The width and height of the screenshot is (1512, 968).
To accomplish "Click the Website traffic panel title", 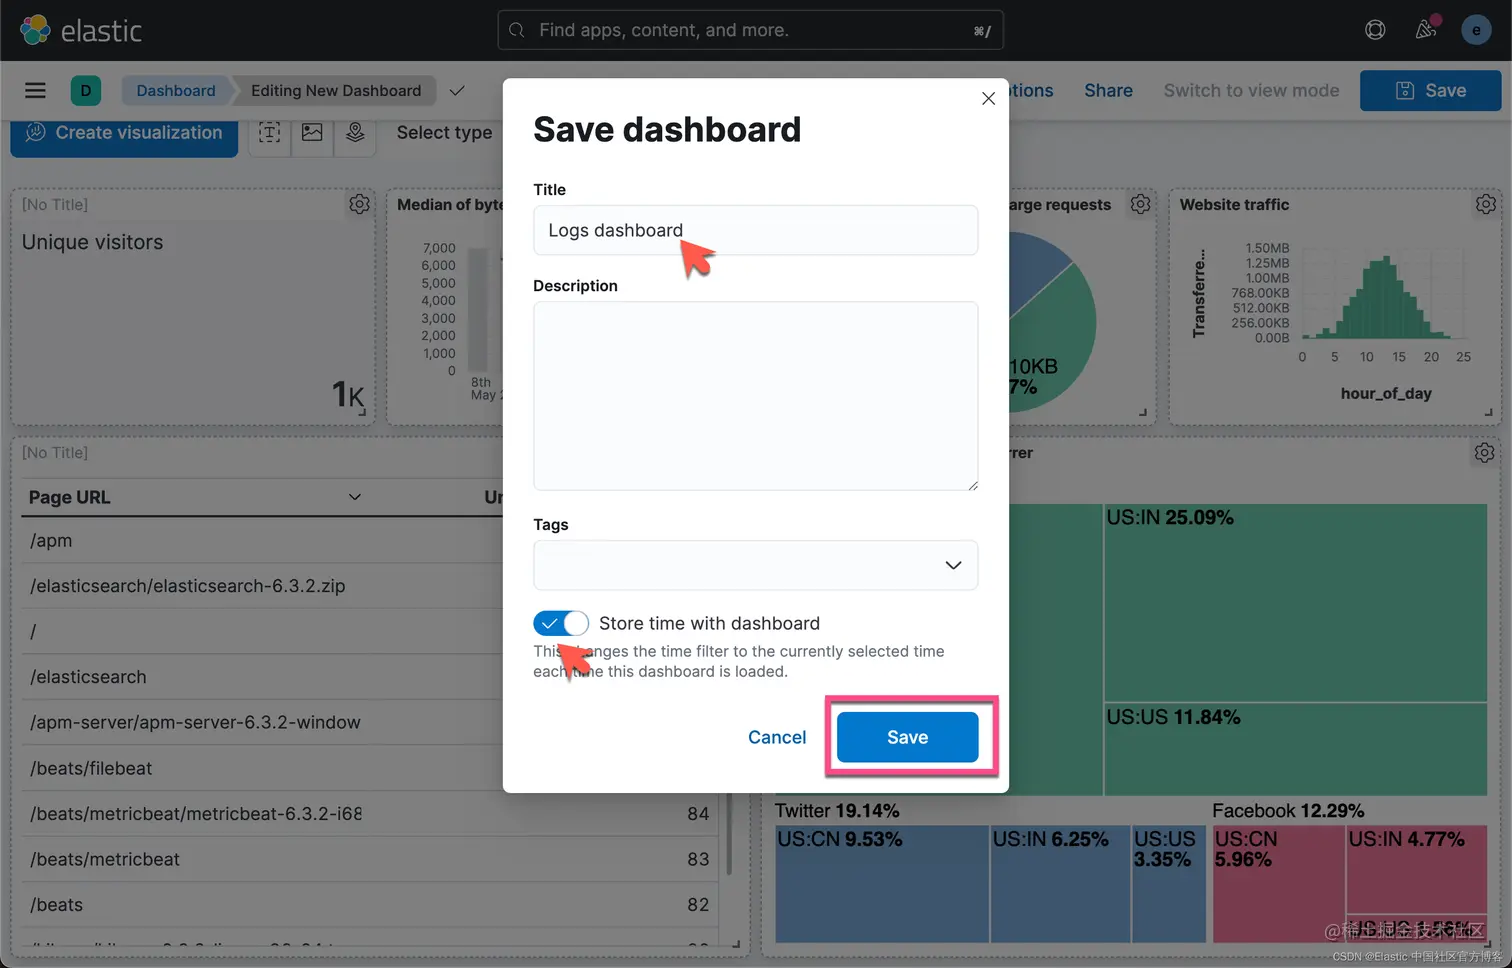I will point(1234,204).
